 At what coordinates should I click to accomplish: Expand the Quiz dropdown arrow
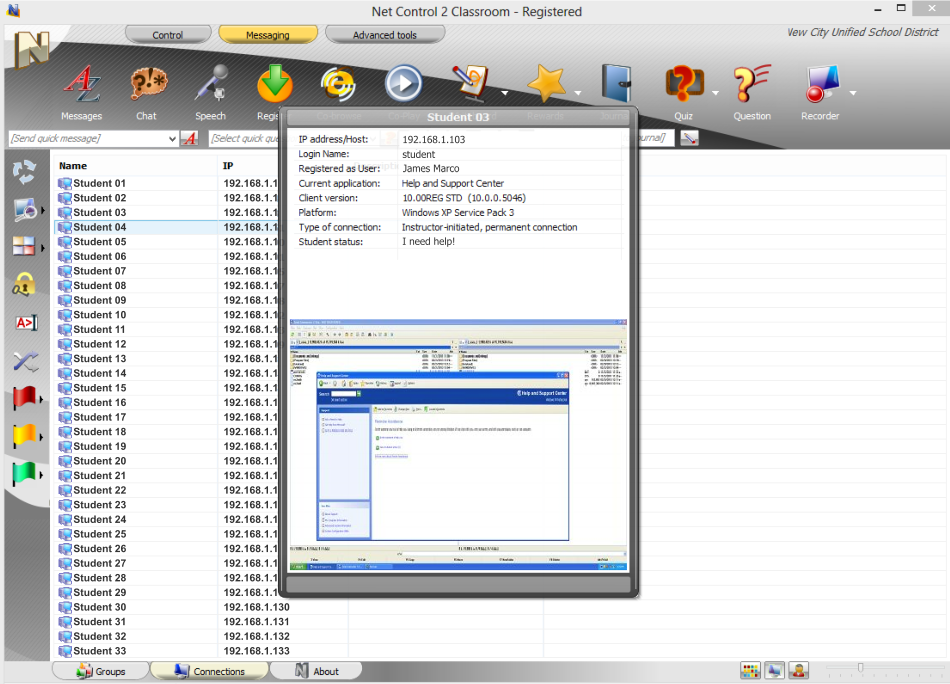click(716, 93)
